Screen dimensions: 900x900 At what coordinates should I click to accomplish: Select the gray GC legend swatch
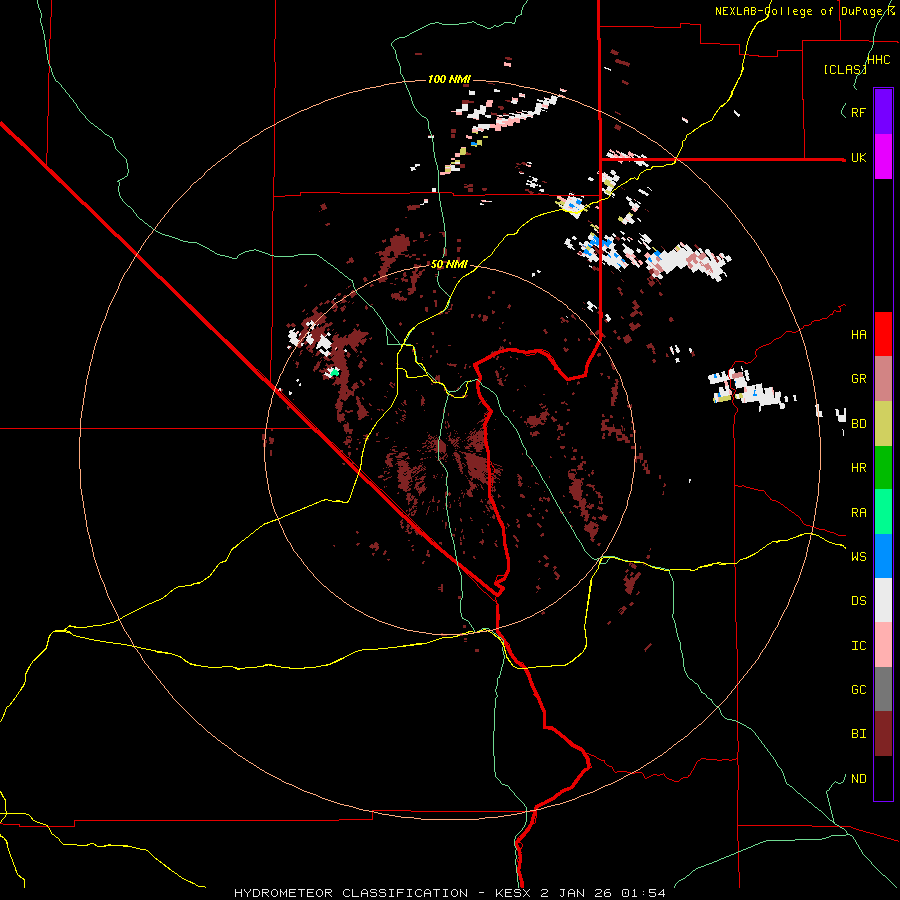coord(883,689)
